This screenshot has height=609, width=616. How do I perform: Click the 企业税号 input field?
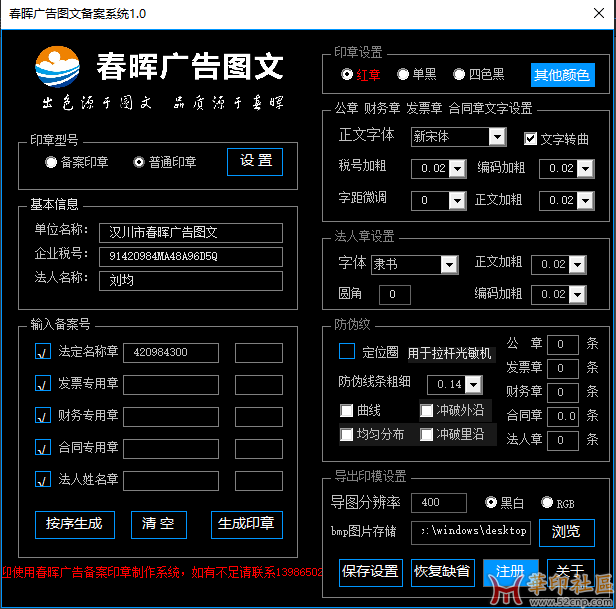click(191, 257)
